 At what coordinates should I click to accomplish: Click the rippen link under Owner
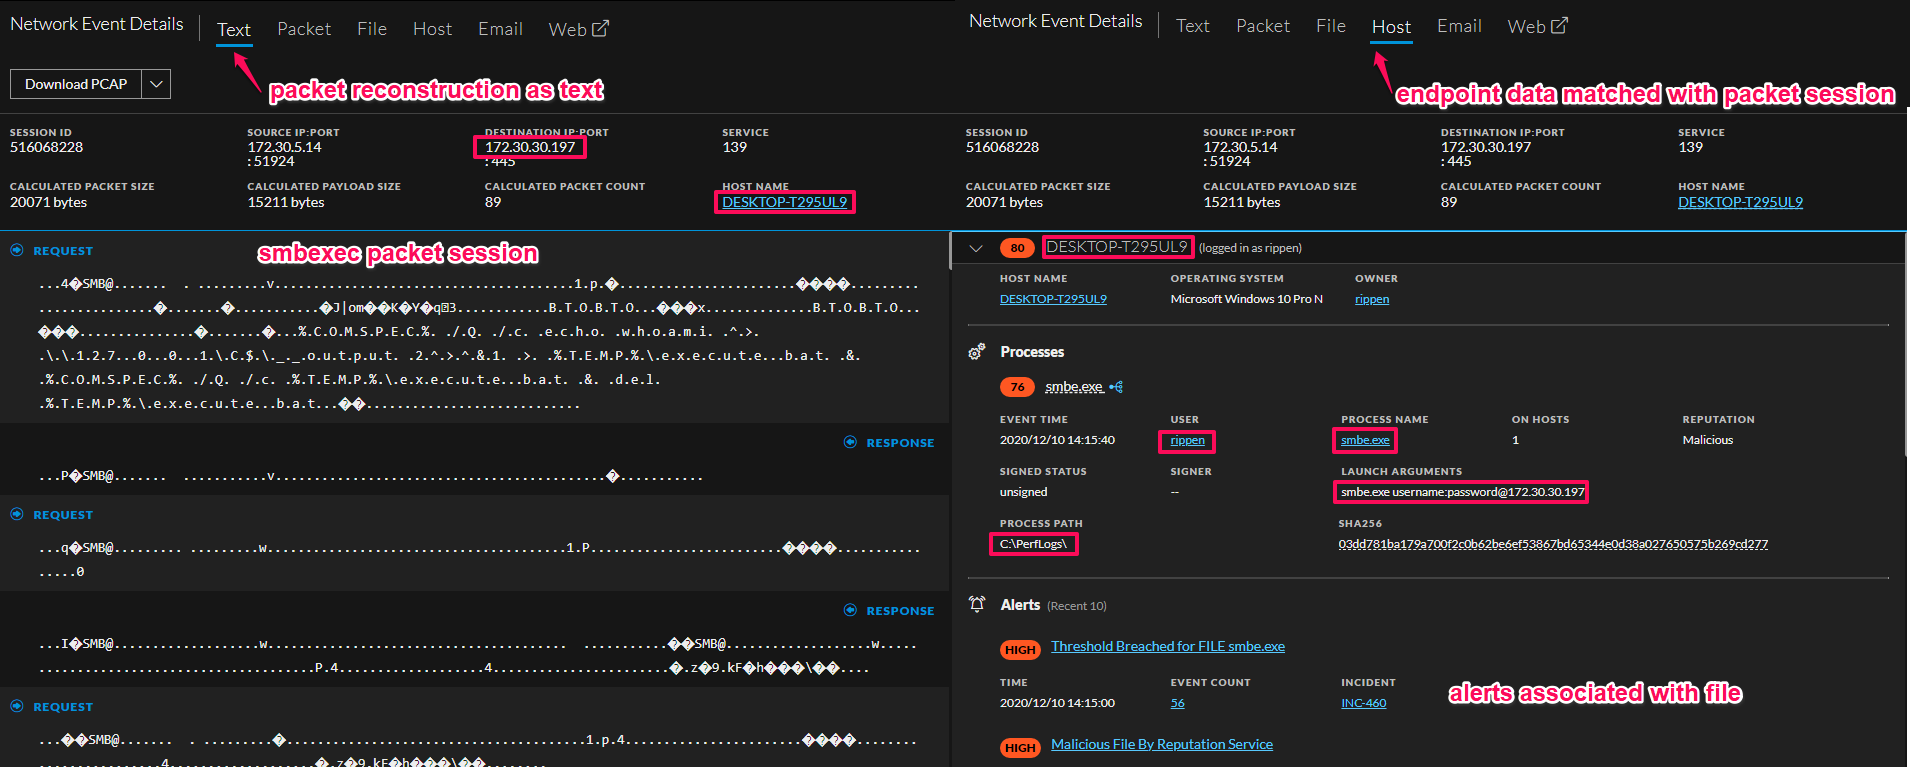point(1371,299)
